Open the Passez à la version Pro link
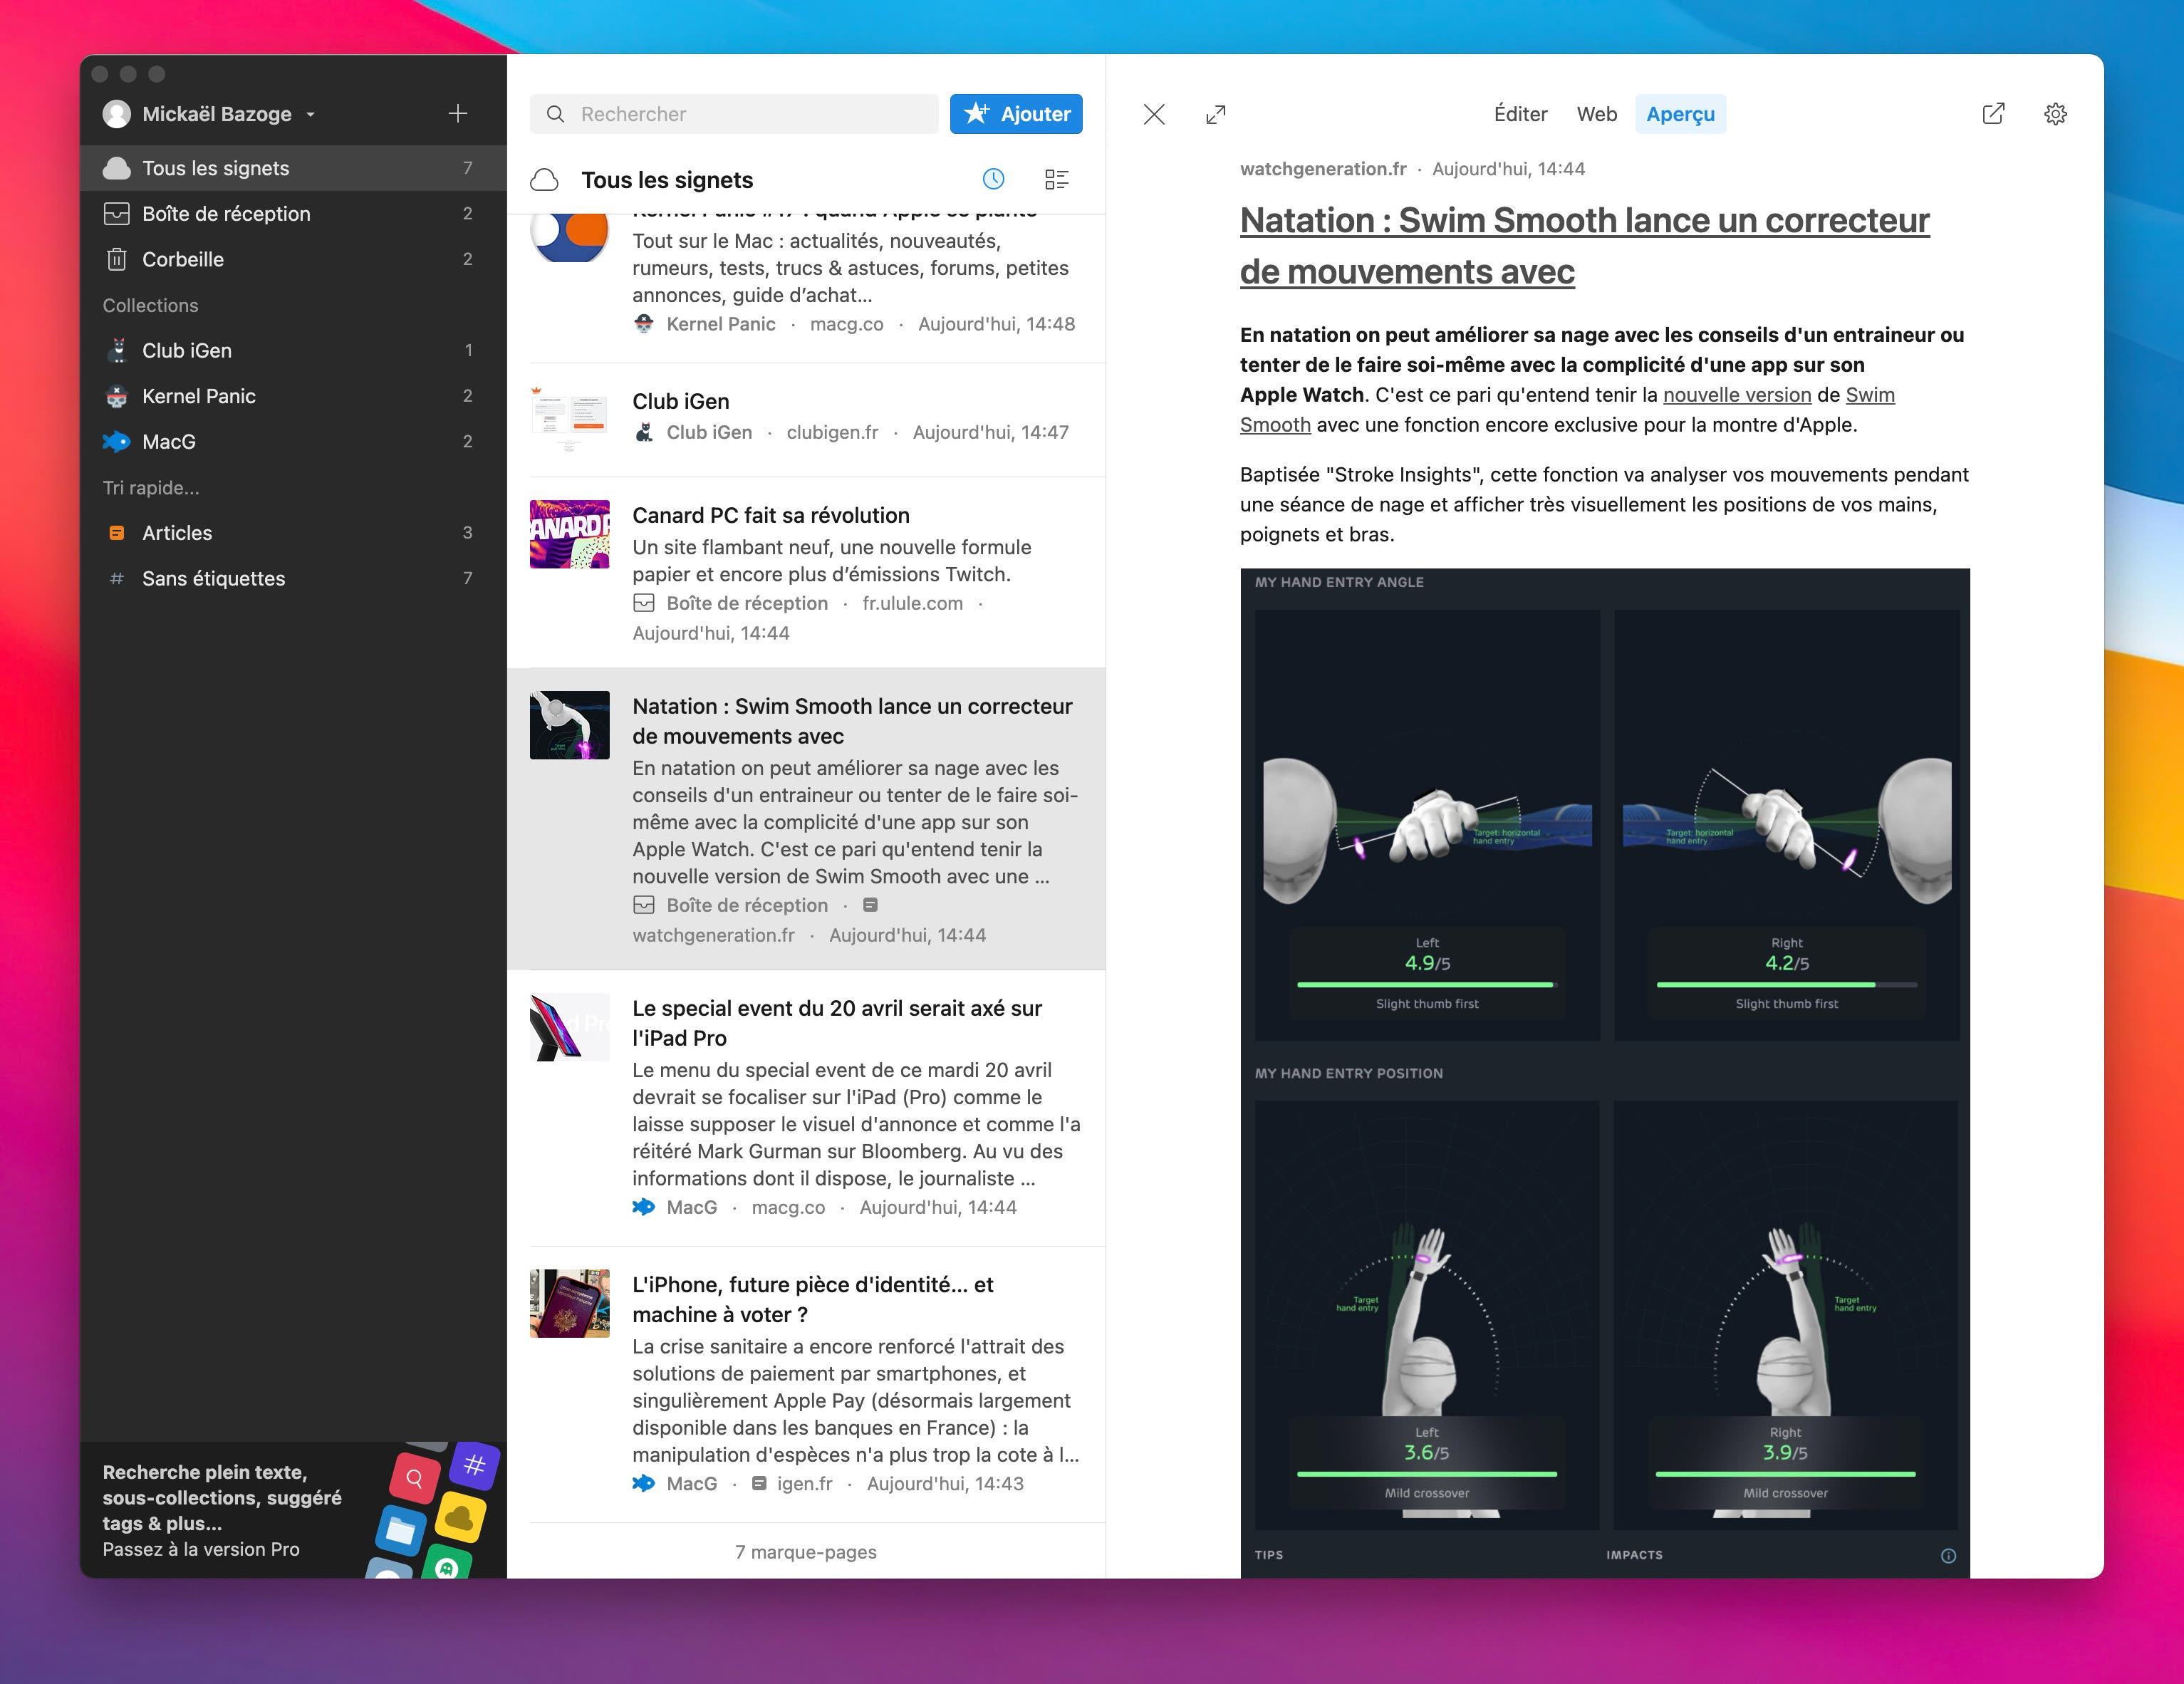This screenshot has width=2184, height=1684. pyautogui.click(x=200, y=1549)
